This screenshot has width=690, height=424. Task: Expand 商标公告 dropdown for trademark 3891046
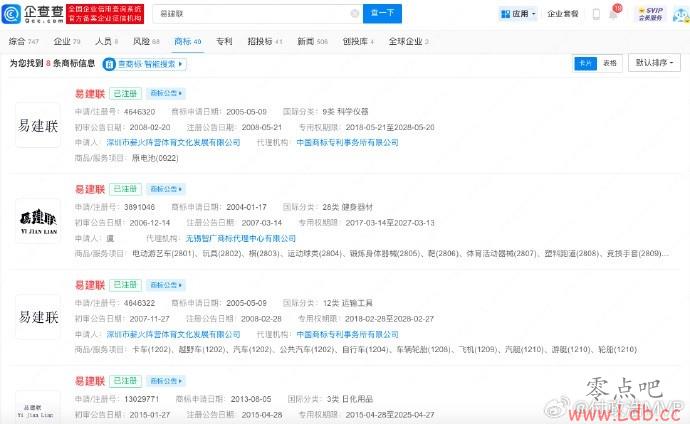(166, 189)
